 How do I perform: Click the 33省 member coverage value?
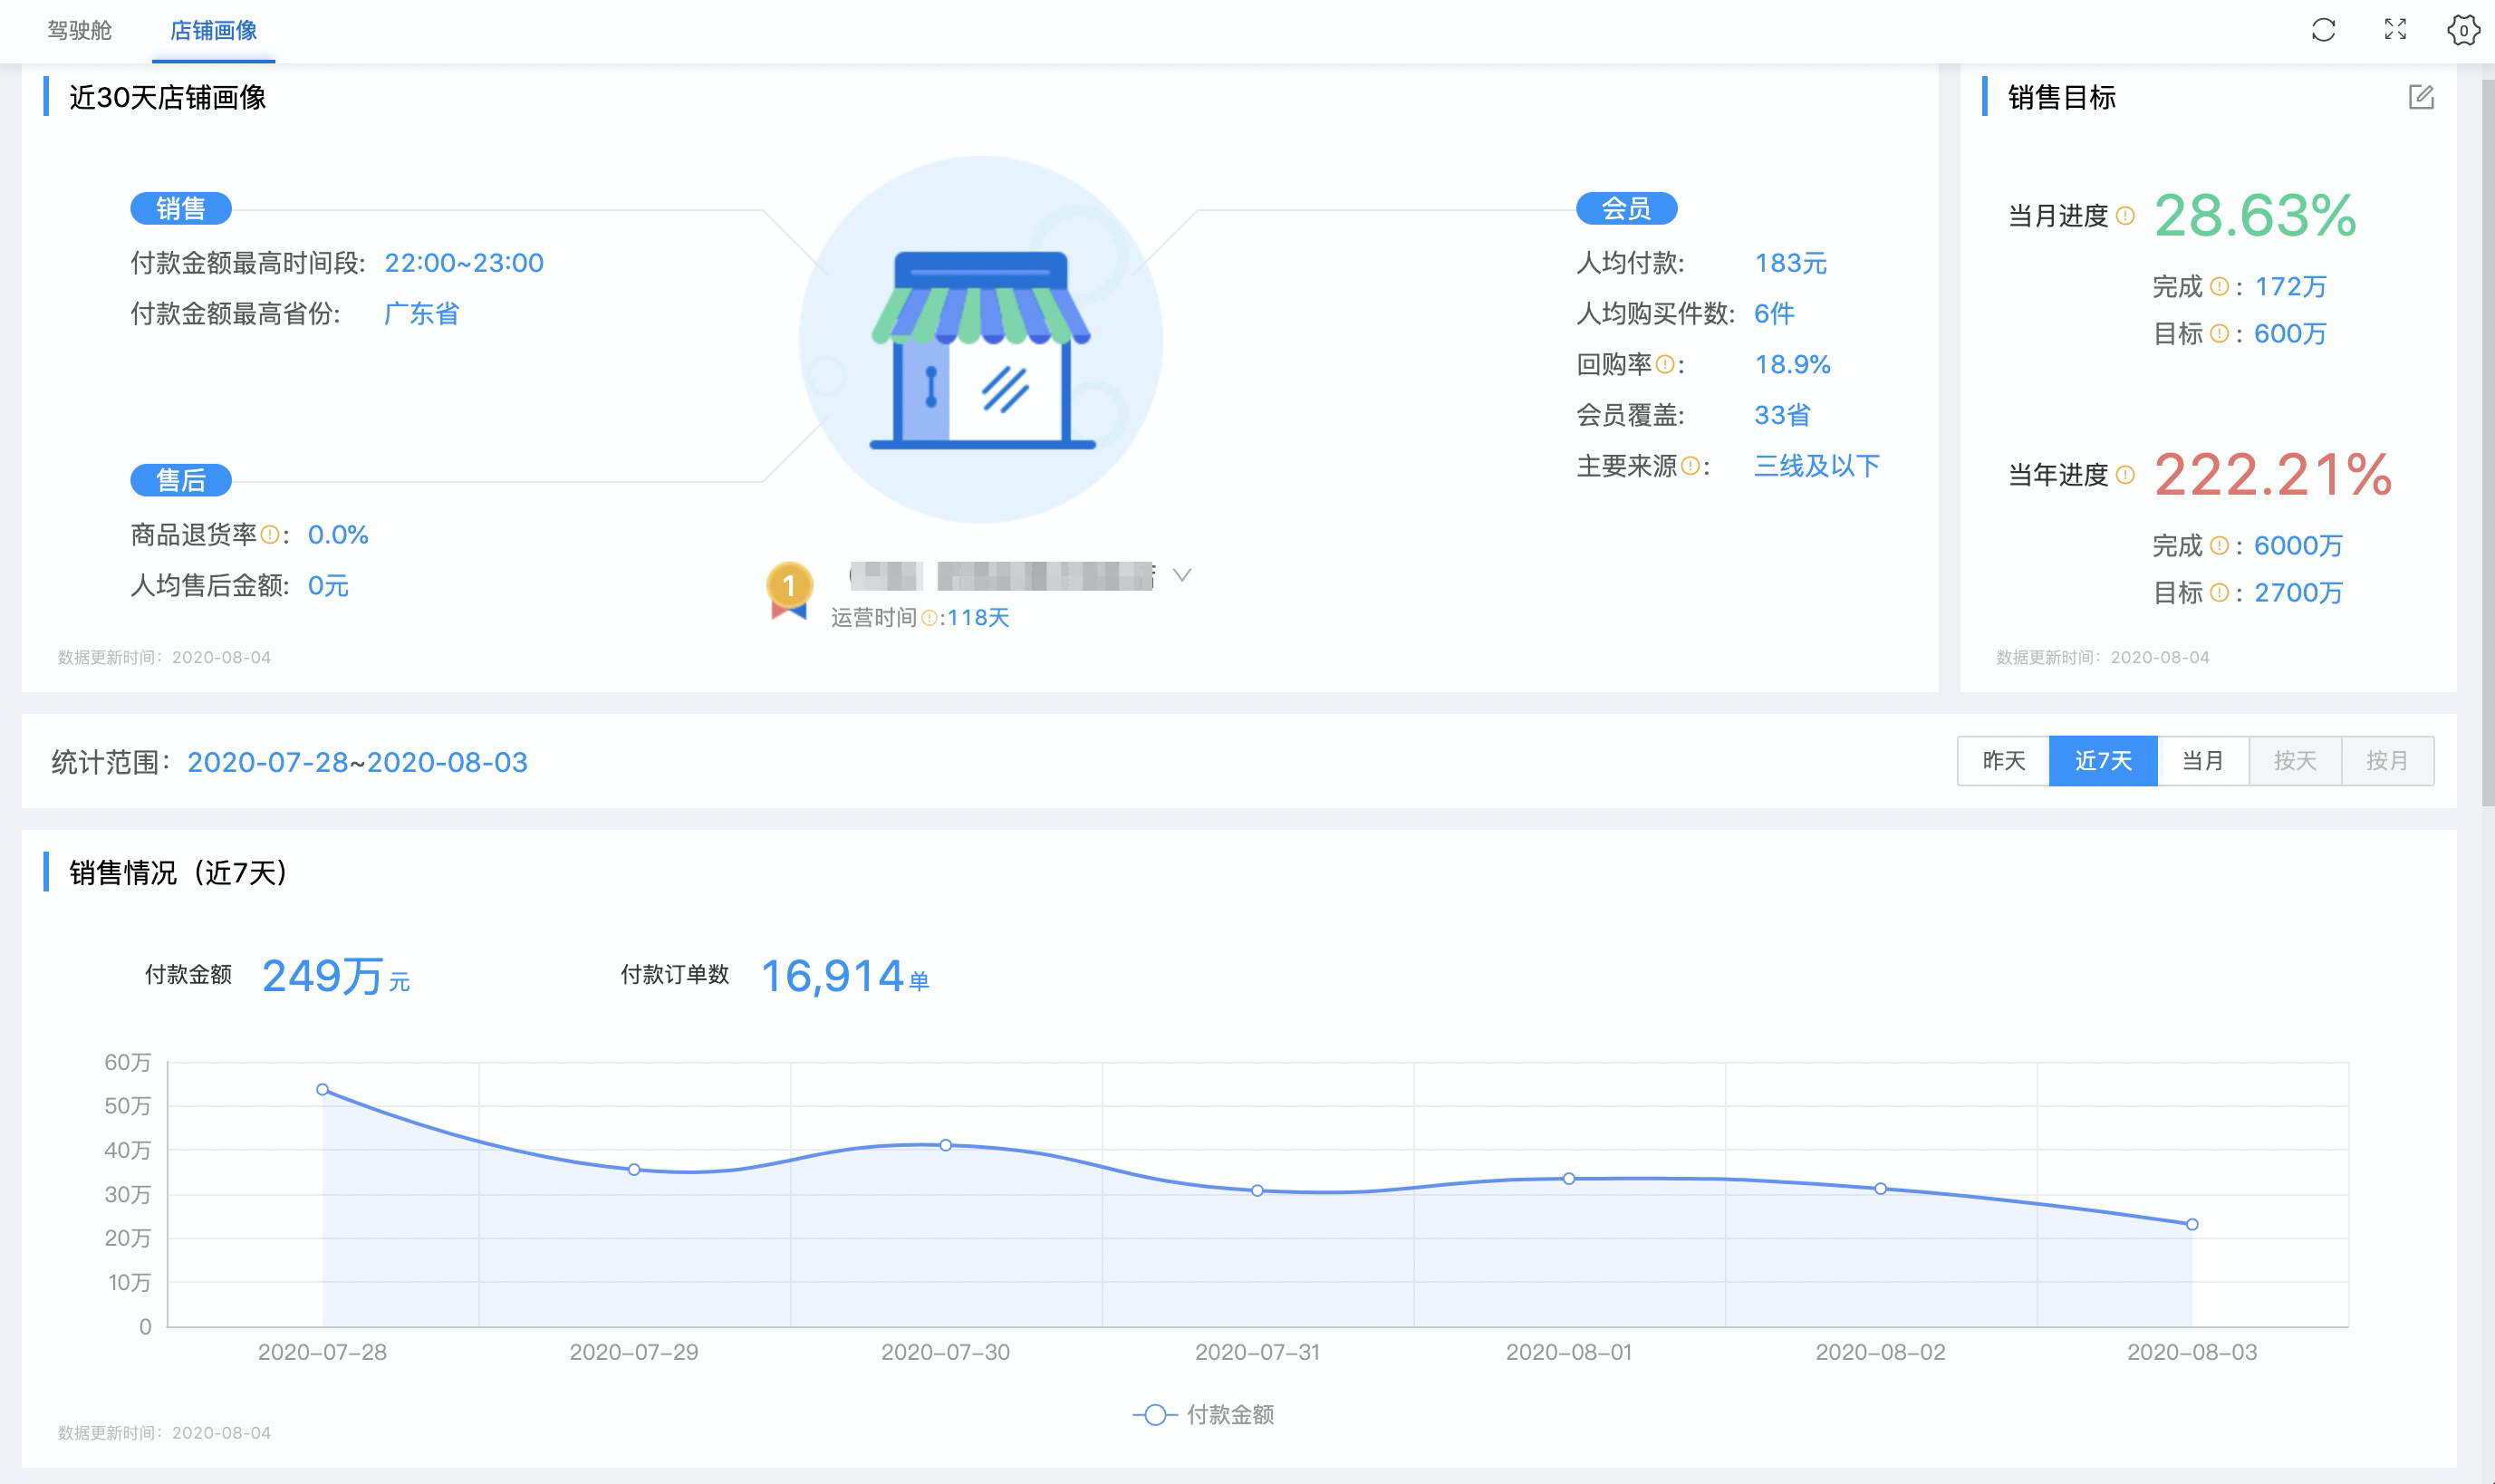(1782, 415)
